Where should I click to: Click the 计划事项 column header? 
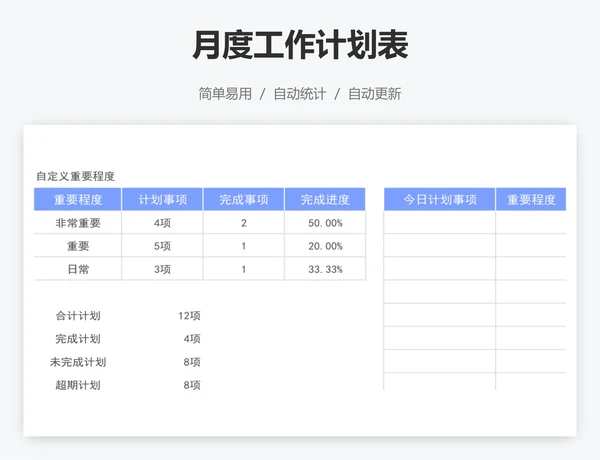[162, 199]
